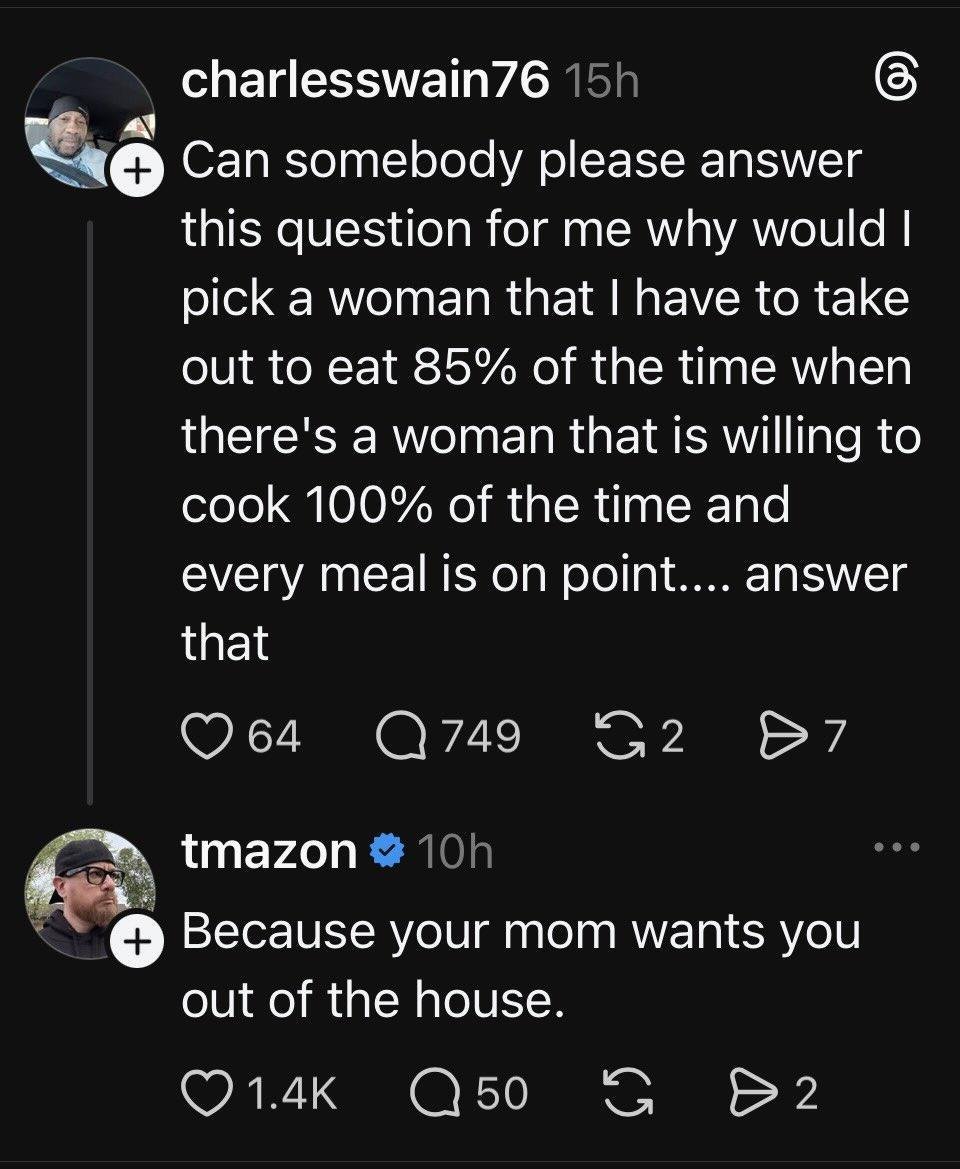The height and width of the screenshot is (1169, 960).
Task: Like charlesswain76's post with the heart icon
Action: point(202,737)
